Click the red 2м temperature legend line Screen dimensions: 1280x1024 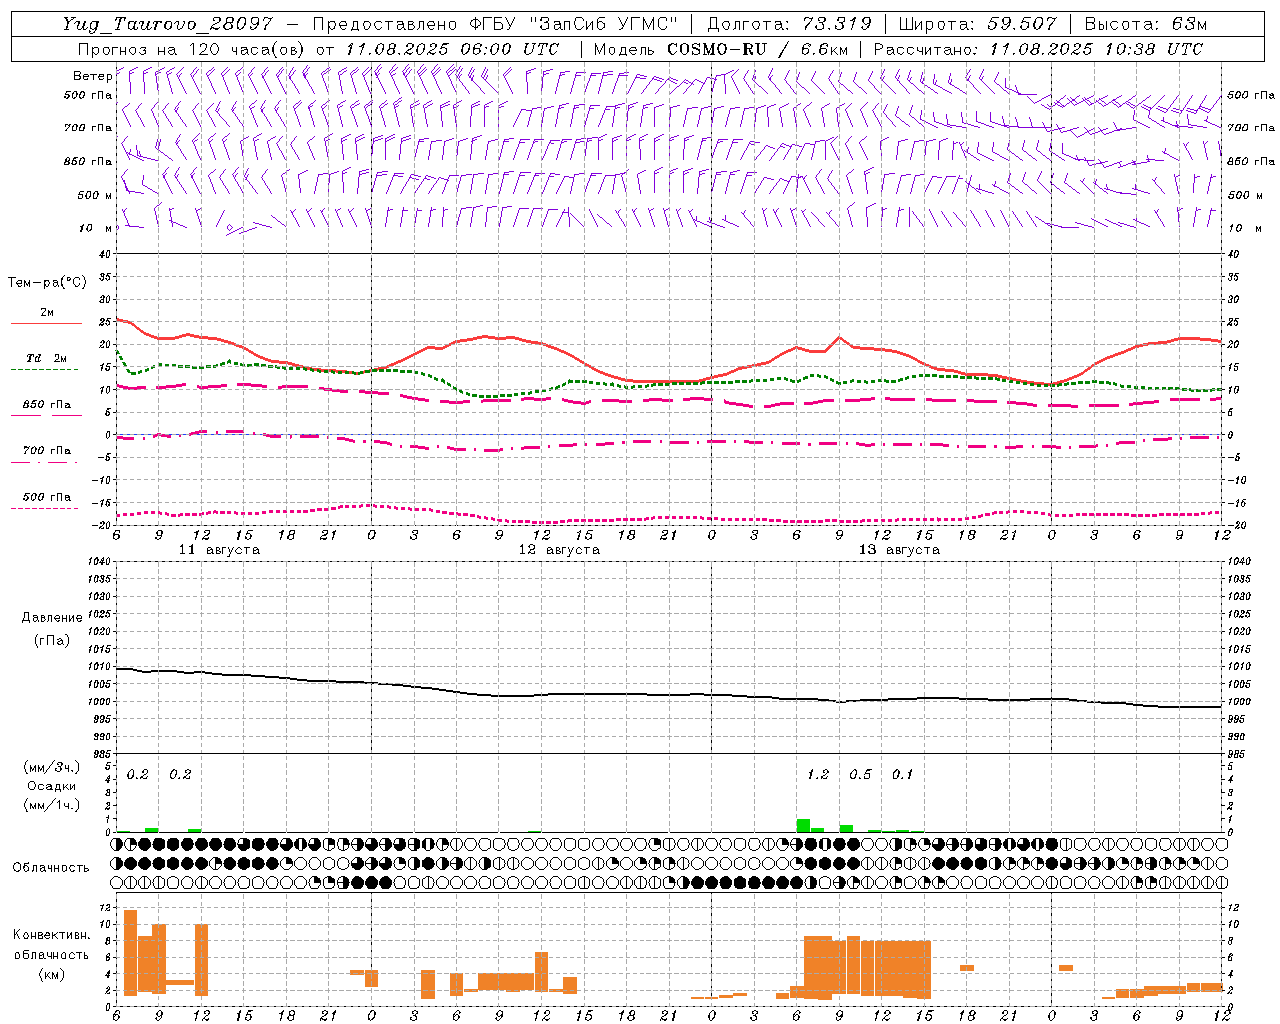coord(46,324)
